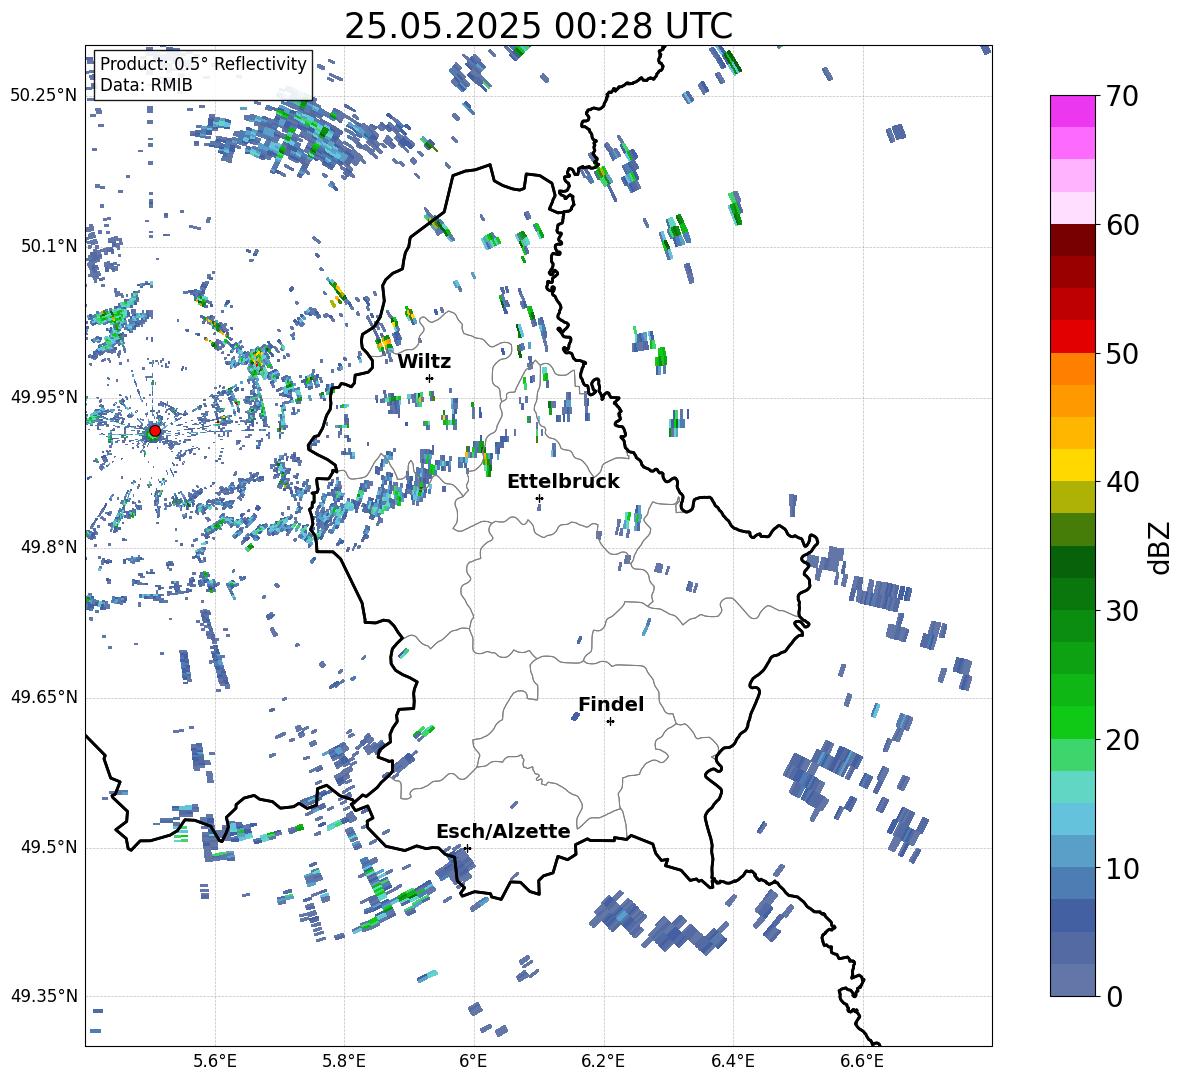Click the 70 value on colorbar

click(1122, 97)
